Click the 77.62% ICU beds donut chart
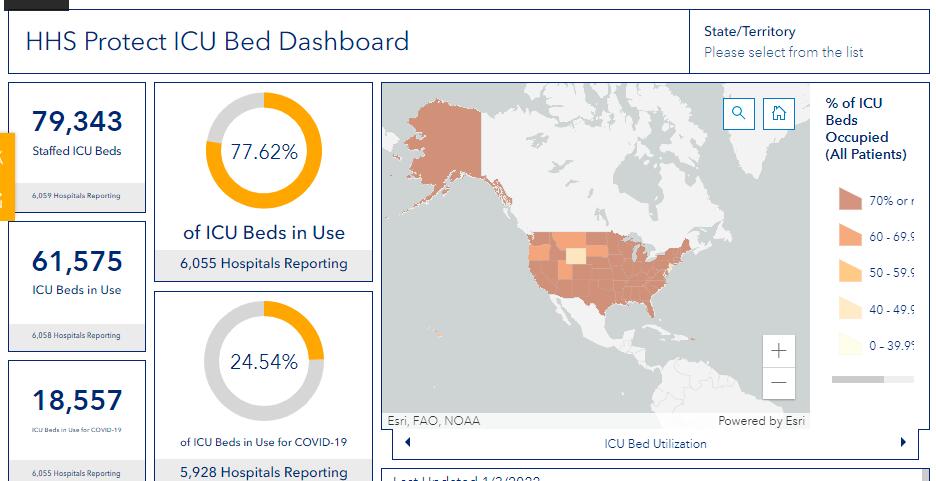The height and width of the screenshot is (481, 936). point(264,151)
